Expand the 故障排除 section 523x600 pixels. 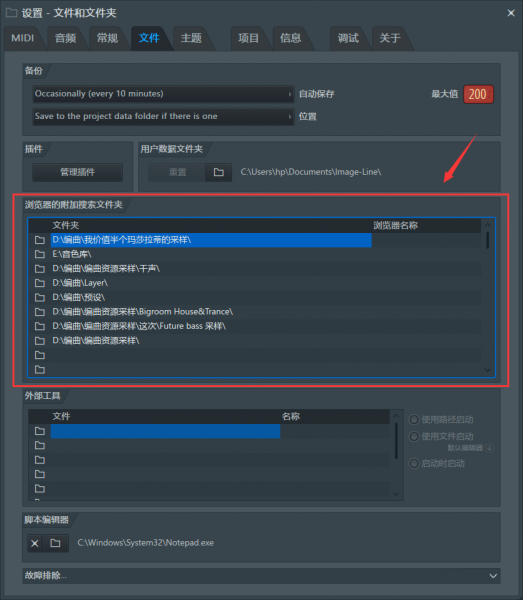point(261,576)
